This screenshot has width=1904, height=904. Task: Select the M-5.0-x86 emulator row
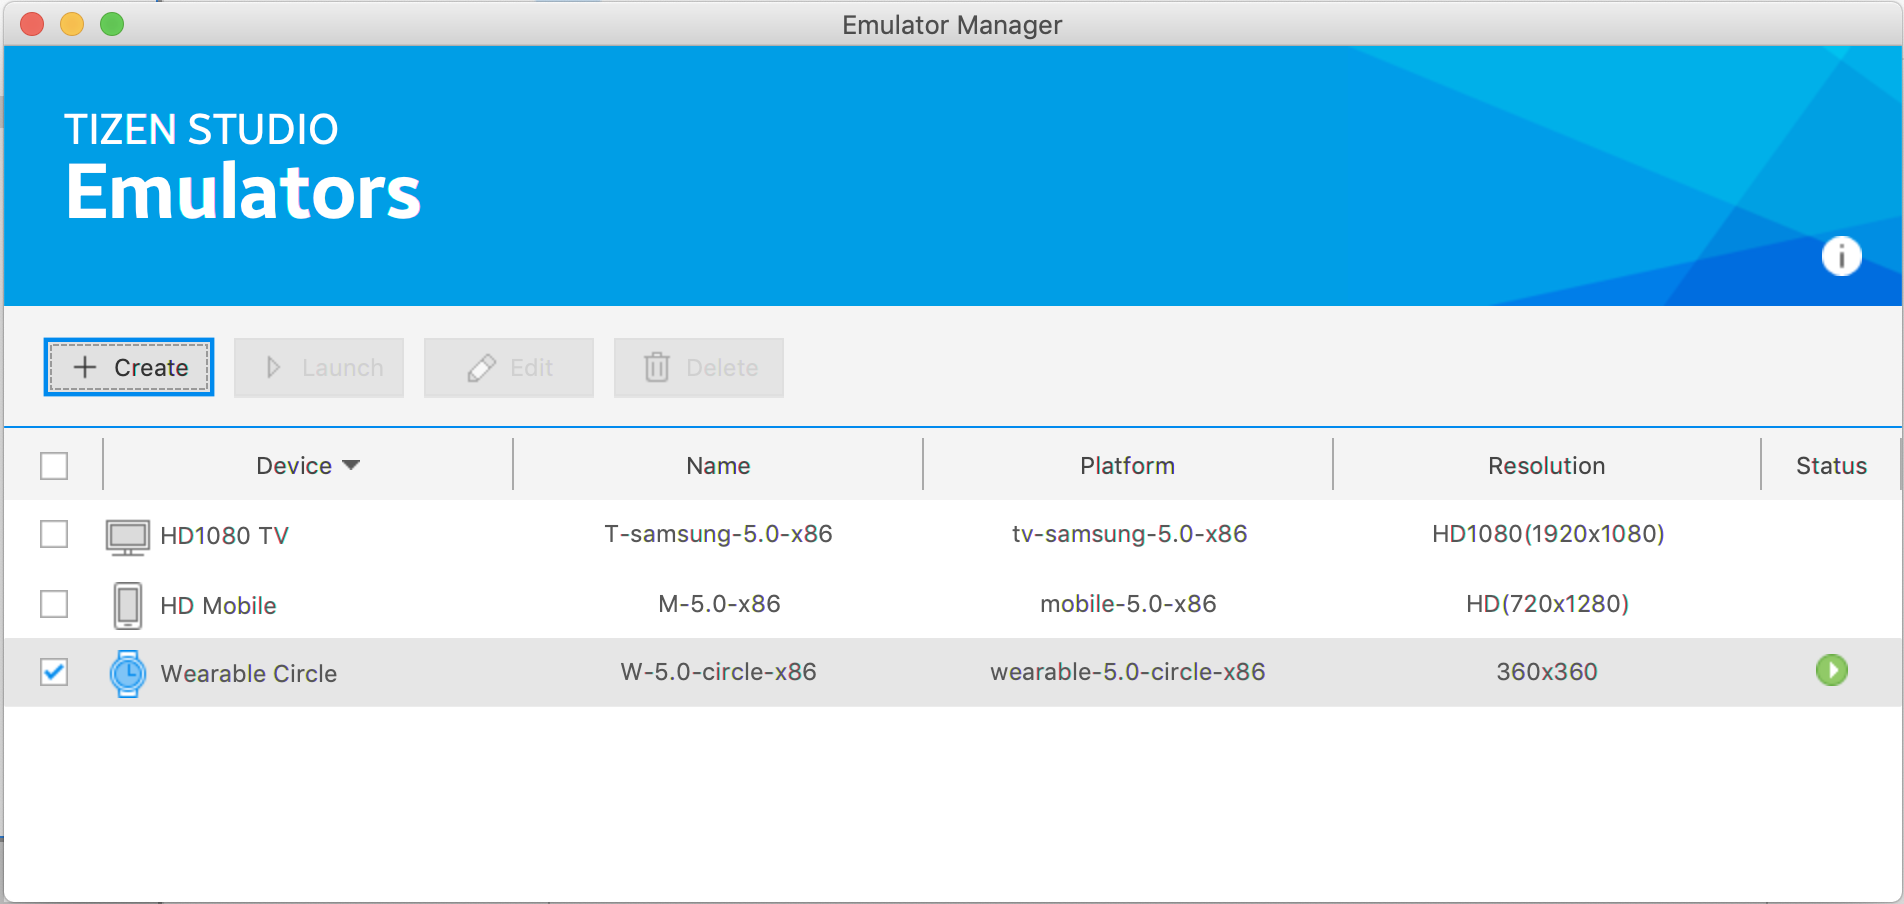[718, 604]
